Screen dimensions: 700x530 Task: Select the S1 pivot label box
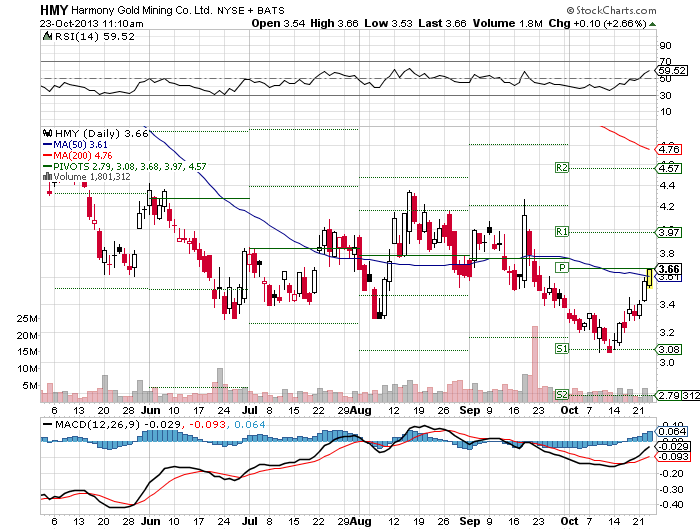click(562, 348)
